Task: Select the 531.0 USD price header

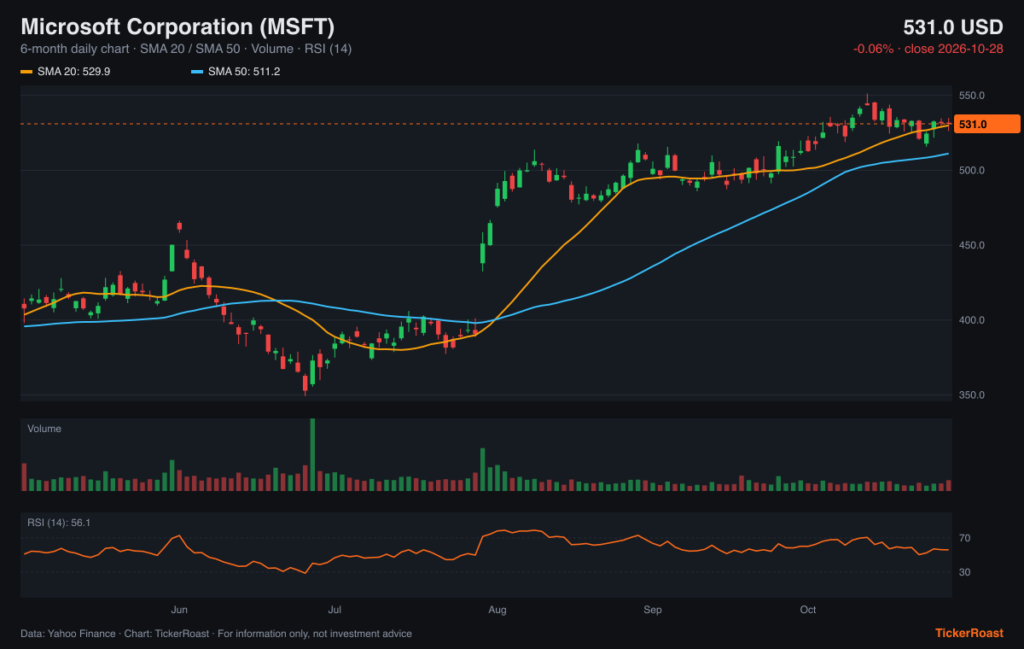Action: [x=953, y=27]
